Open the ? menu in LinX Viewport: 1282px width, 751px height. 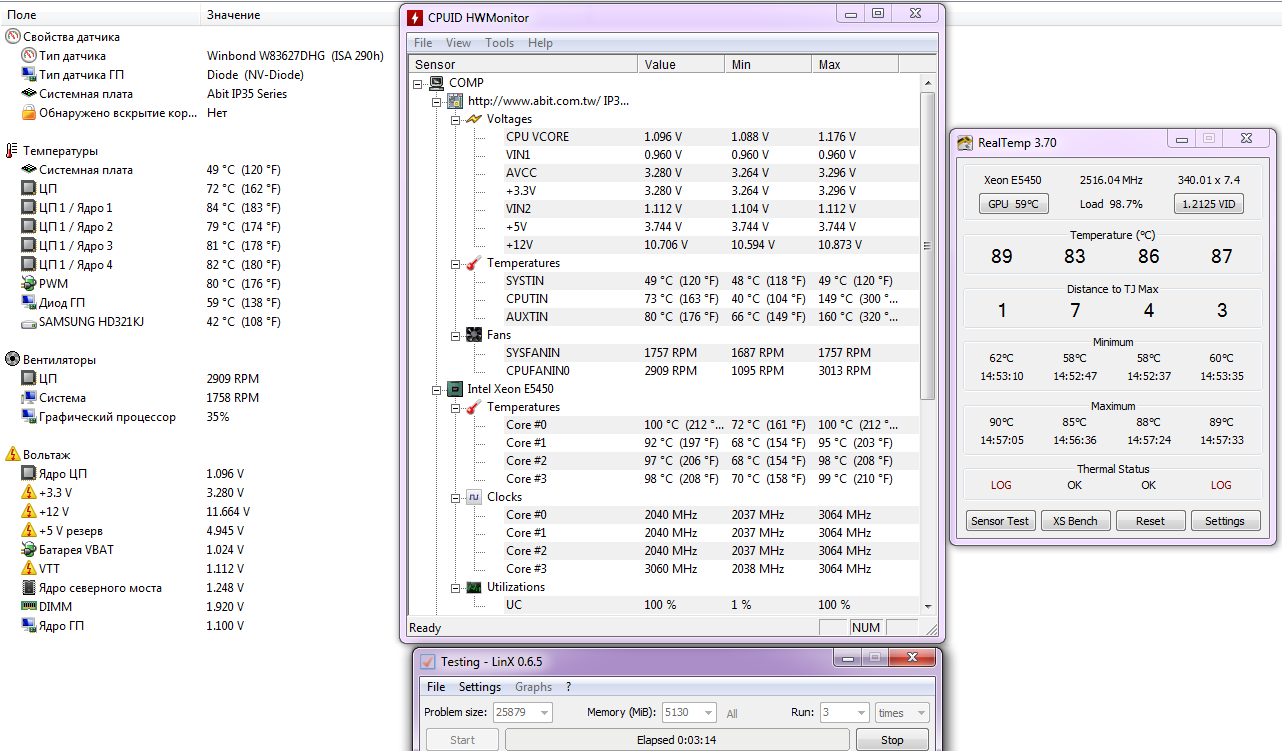coord(568,687)
